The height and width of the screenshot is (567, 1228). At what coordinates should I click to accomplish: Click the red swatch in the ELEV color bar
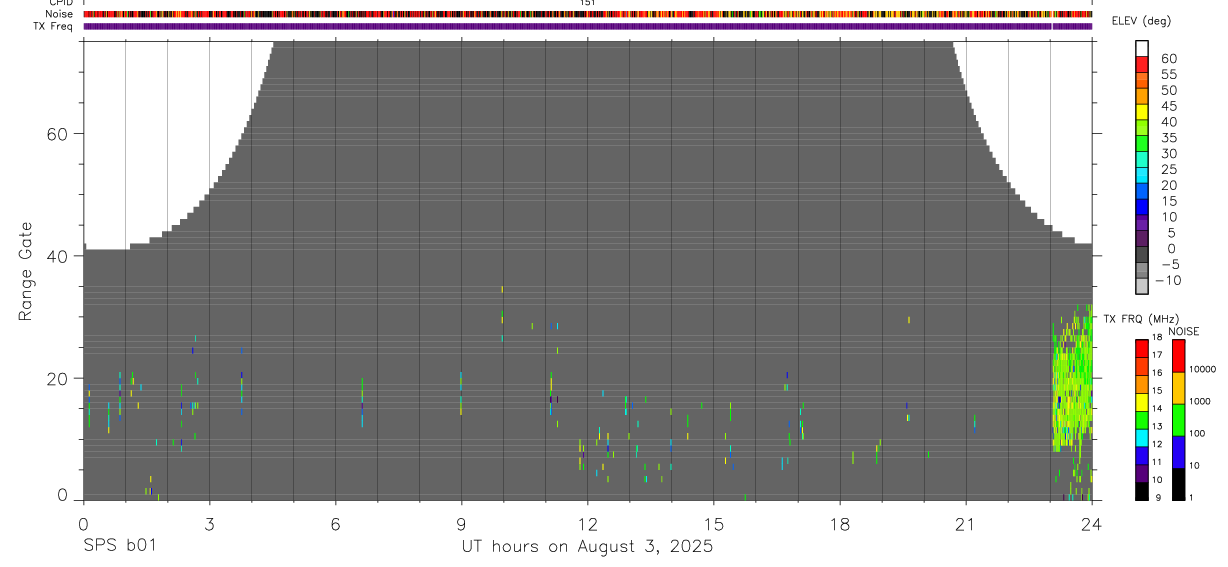1142,63
